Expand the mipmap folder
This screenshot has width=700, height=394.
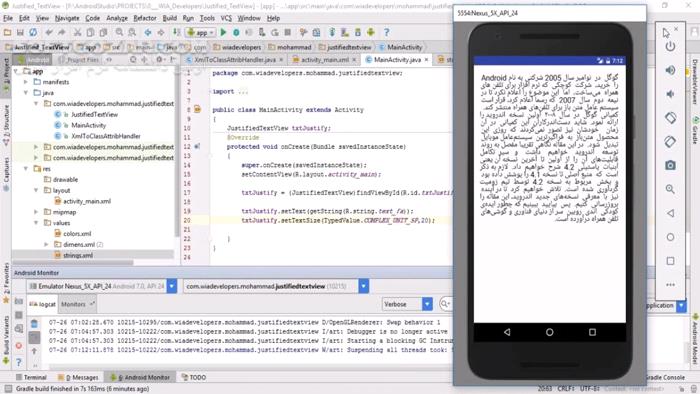[36, 212]
